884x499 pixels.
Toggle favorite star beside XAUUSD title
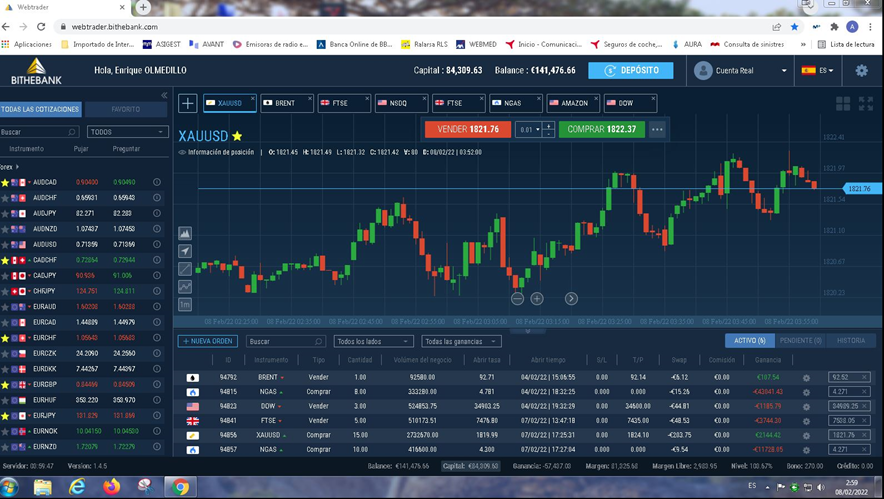point(237,136)
